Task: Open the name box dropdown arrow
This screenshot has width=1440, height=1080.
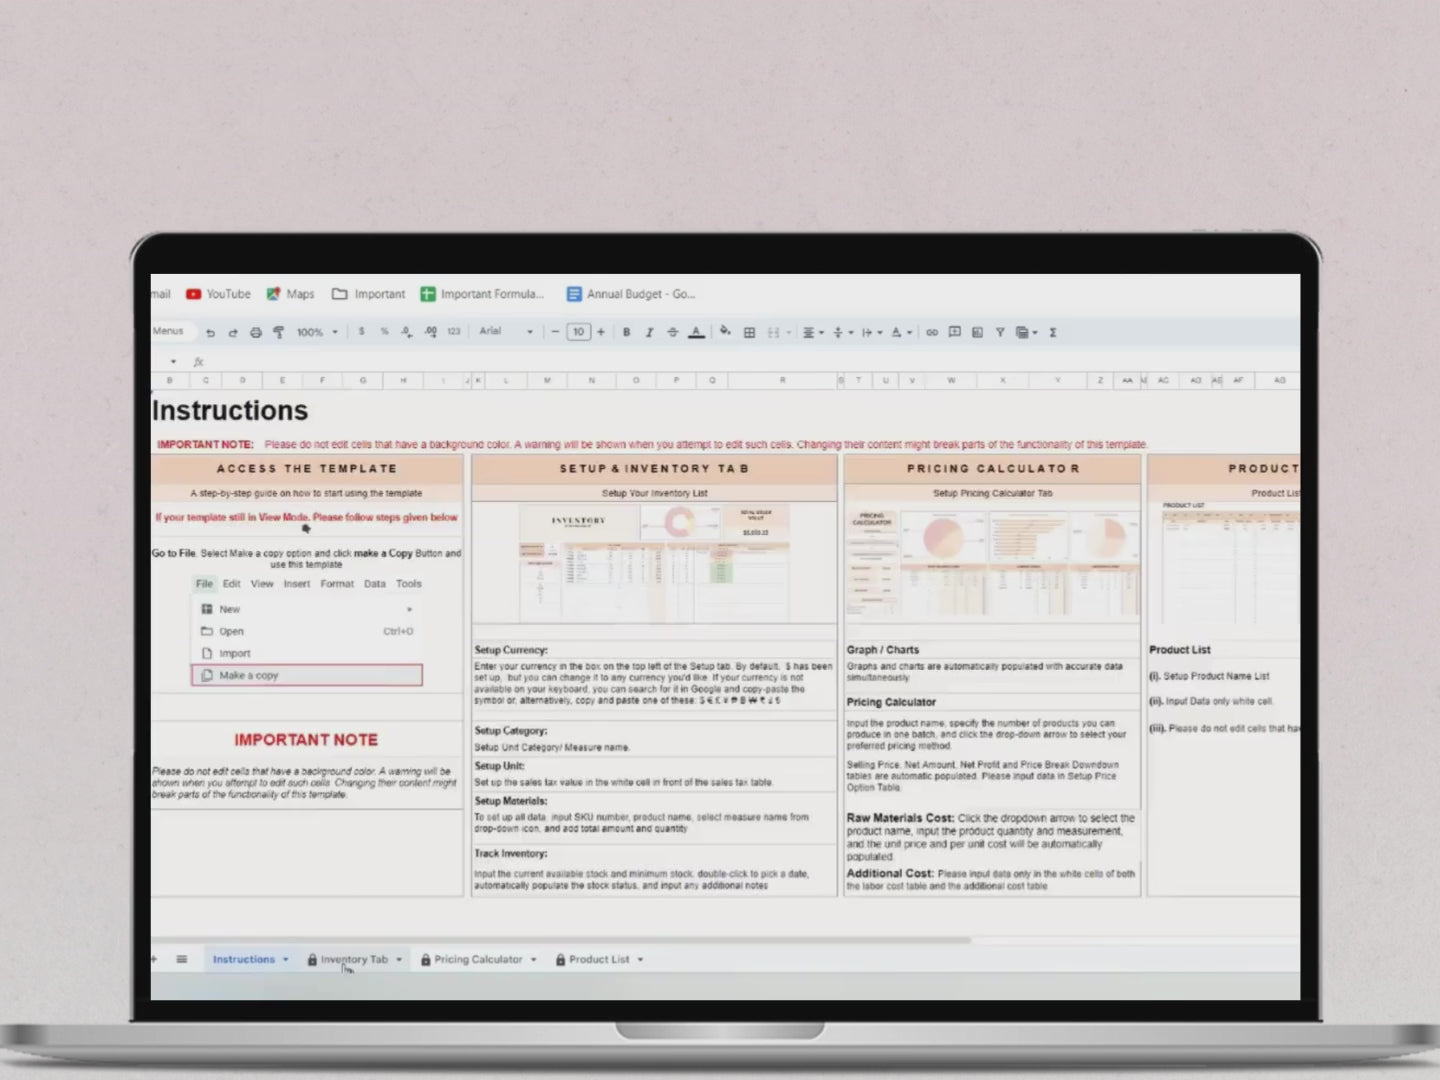Action: 173,361
